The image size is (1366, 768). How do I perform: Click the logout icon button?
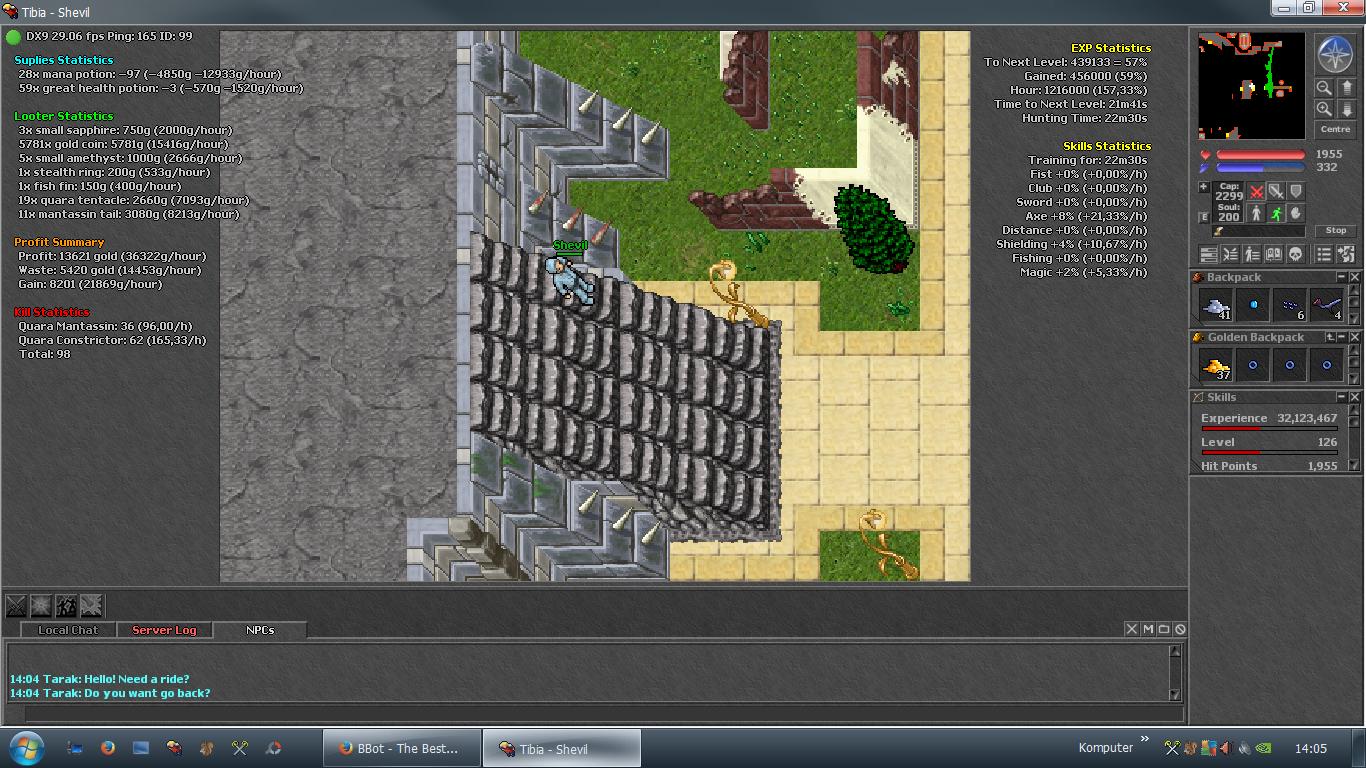pos(1346,254)
